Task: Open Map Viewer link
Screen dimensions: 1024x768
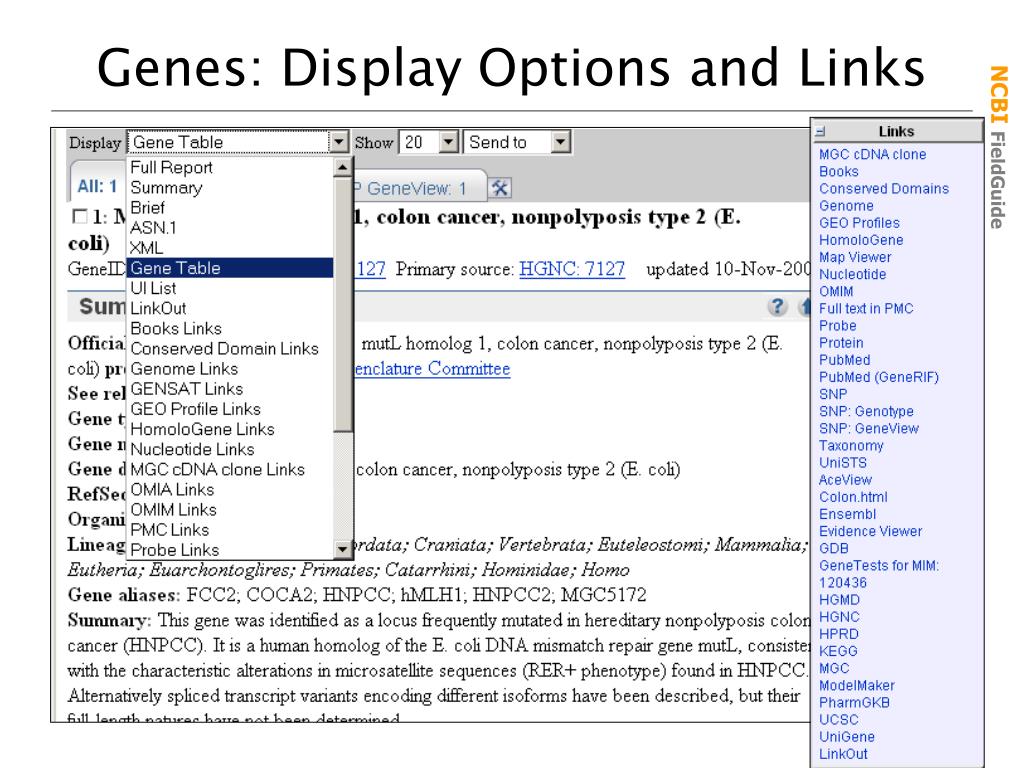Action: coord(855,257)
